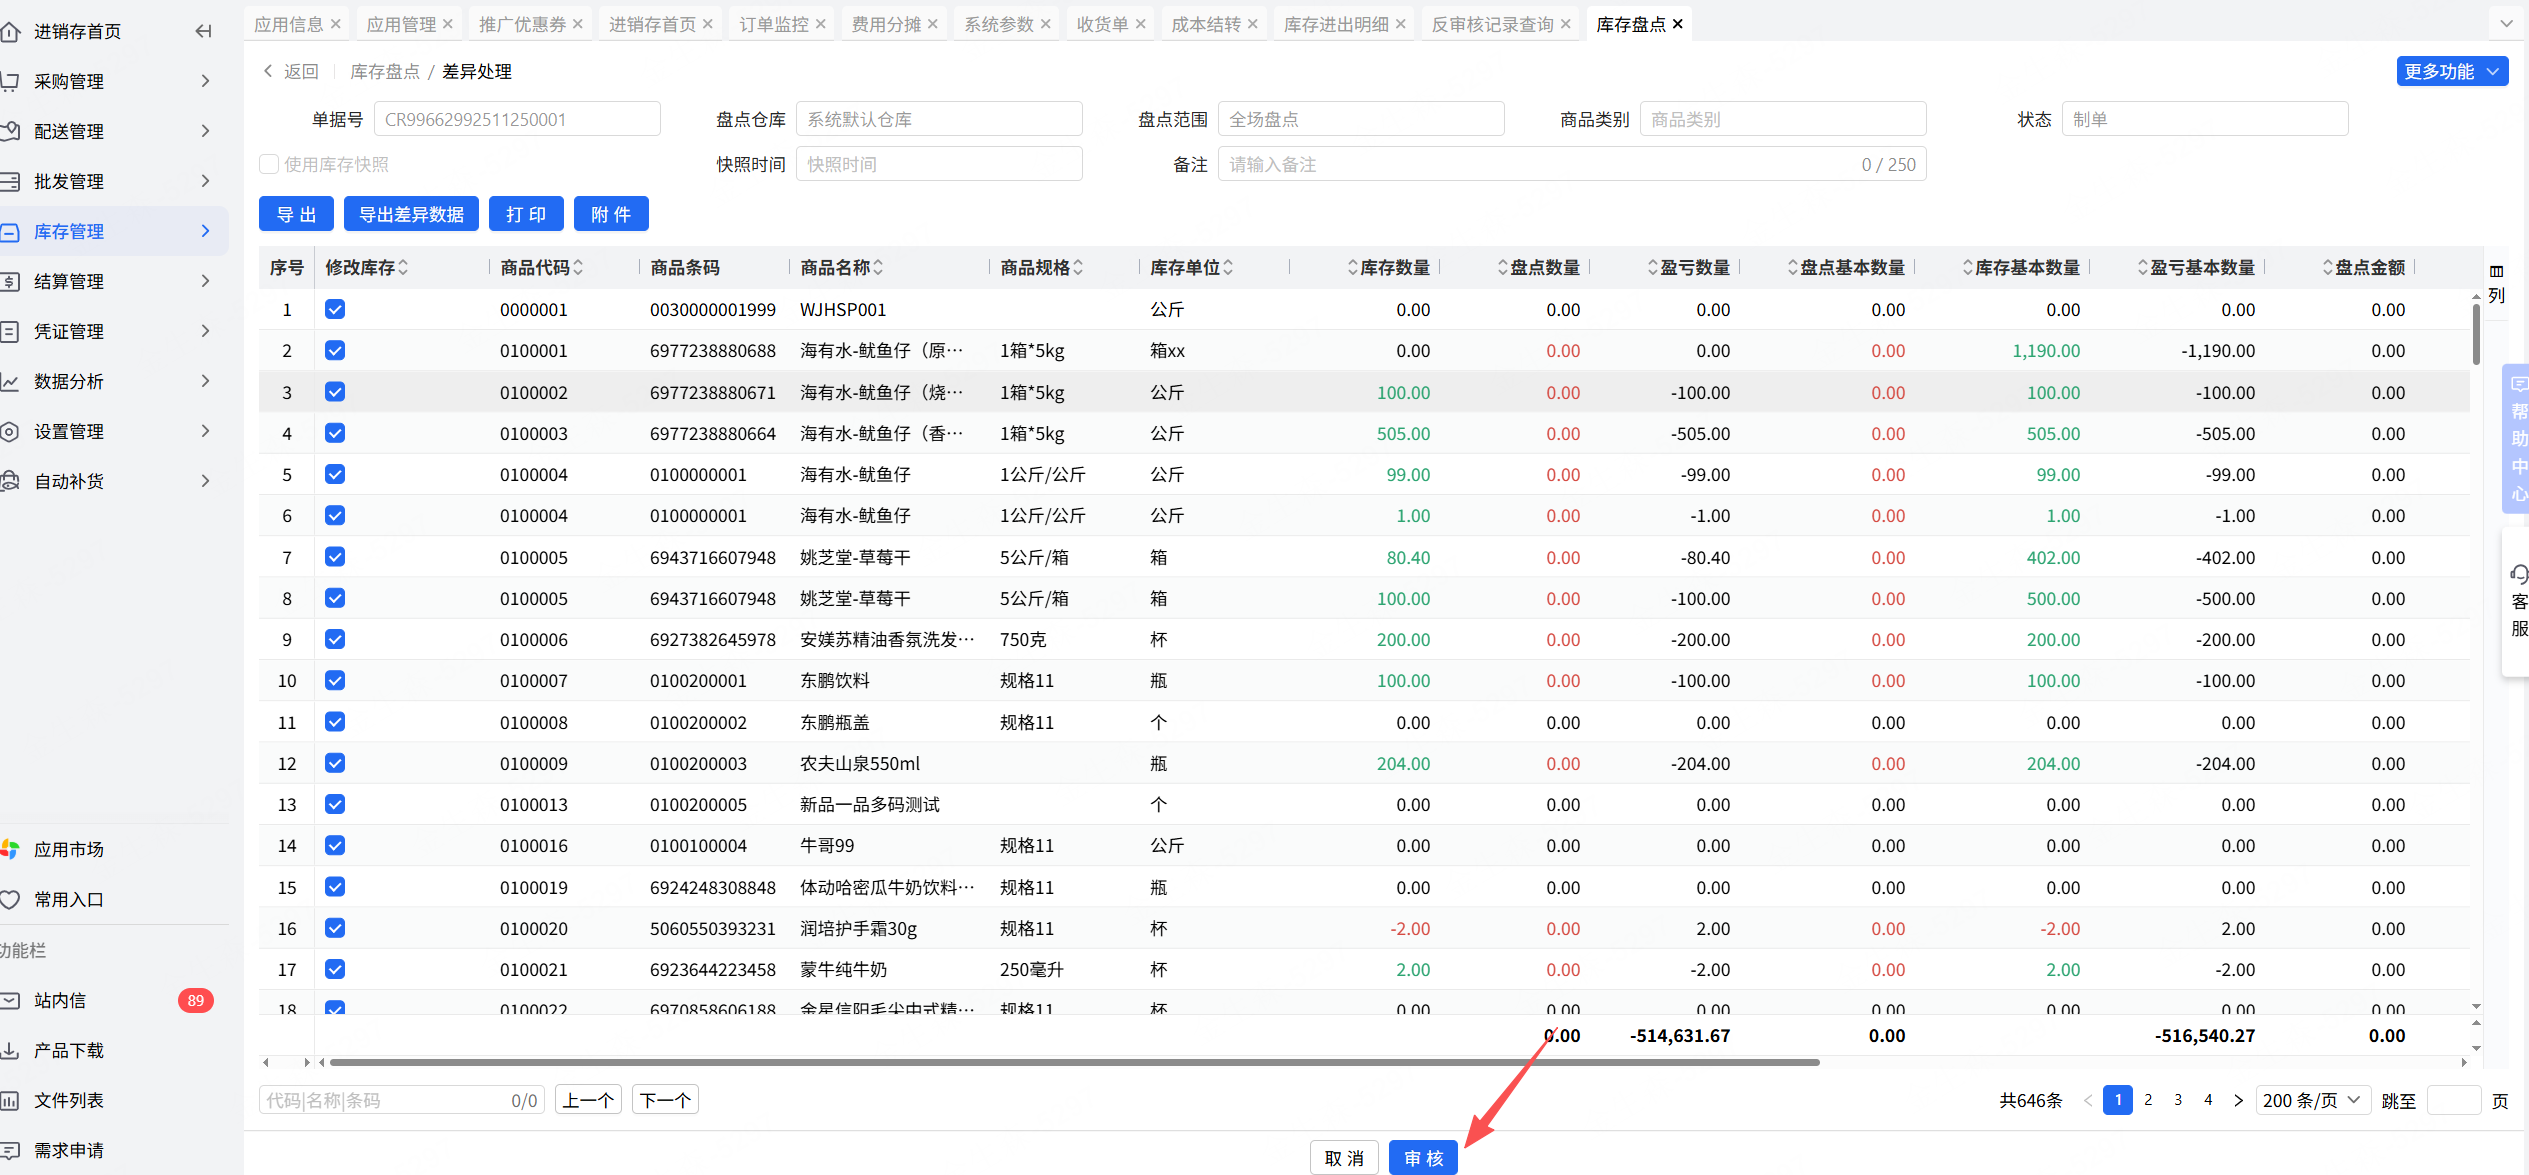Image resolution: width=2529 pixels, height=1175 pixels.
Task: Open the 200 条/页 page size dropdown
Action: [x=2312, y=1100]
